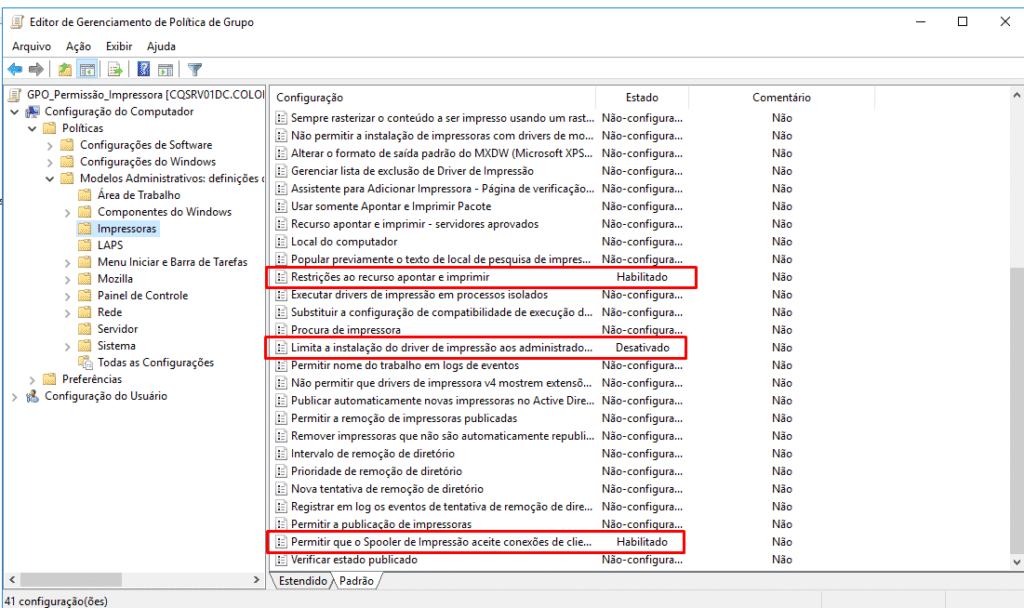Click the Forward arrow in toolbar
Screen dimensions: 1024x608
coord(36,69)
